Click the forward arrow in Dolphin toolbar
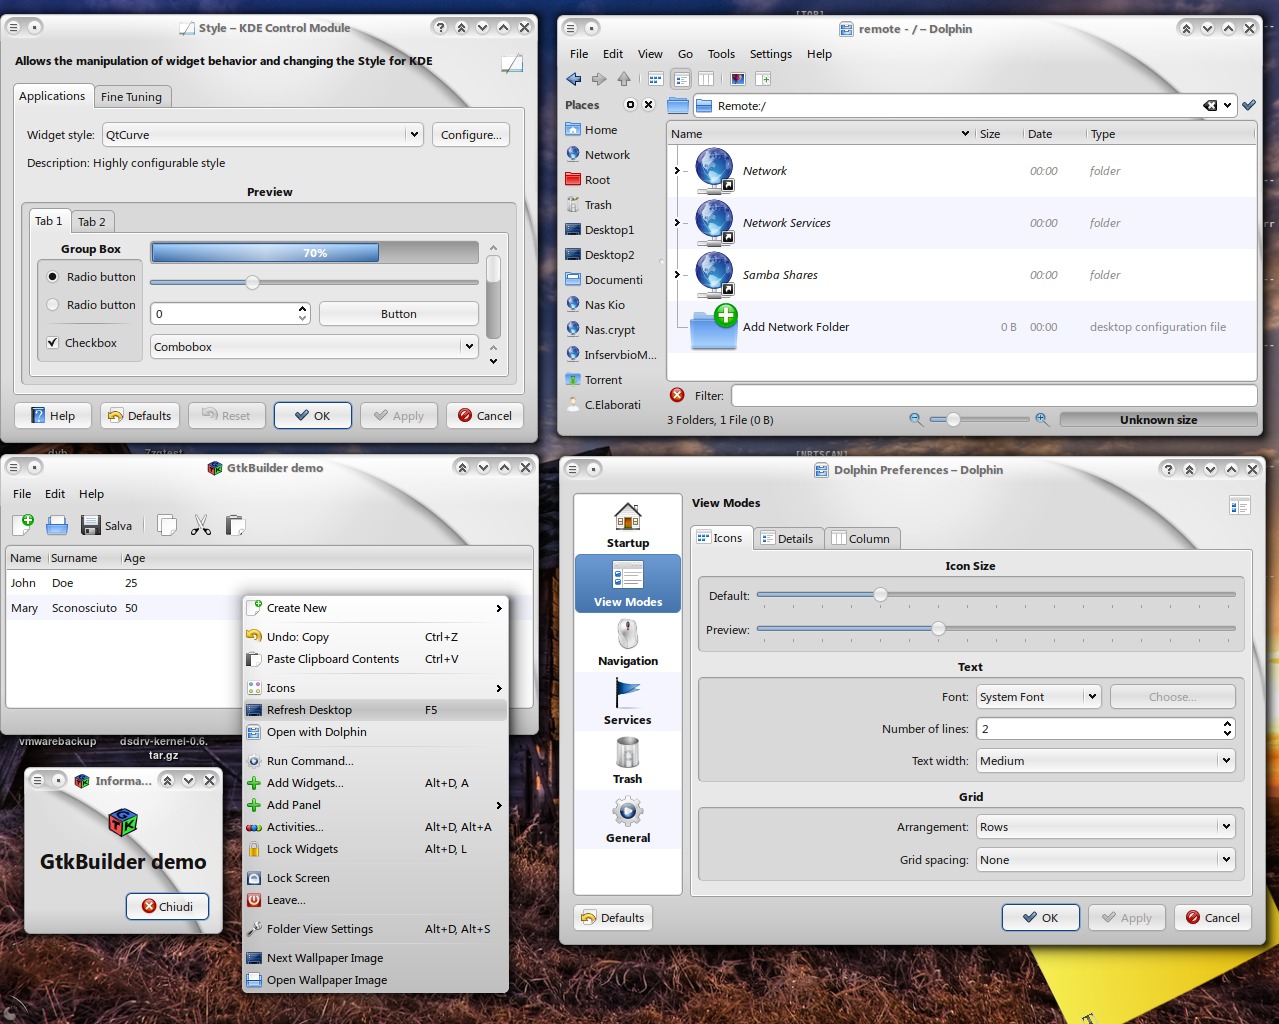The width and height of the screenshot is (1279, 1024). (x=599, y=79)
